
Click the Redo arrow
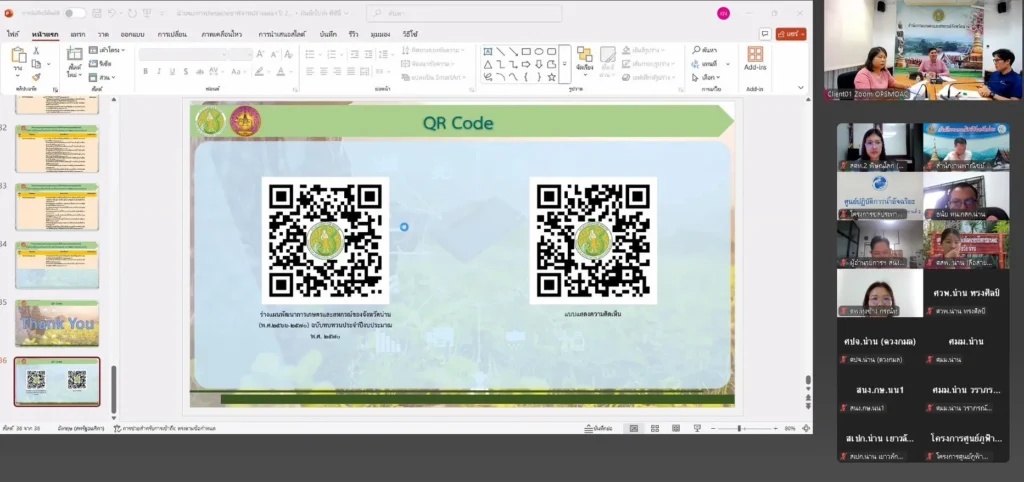tap(133, 13)
